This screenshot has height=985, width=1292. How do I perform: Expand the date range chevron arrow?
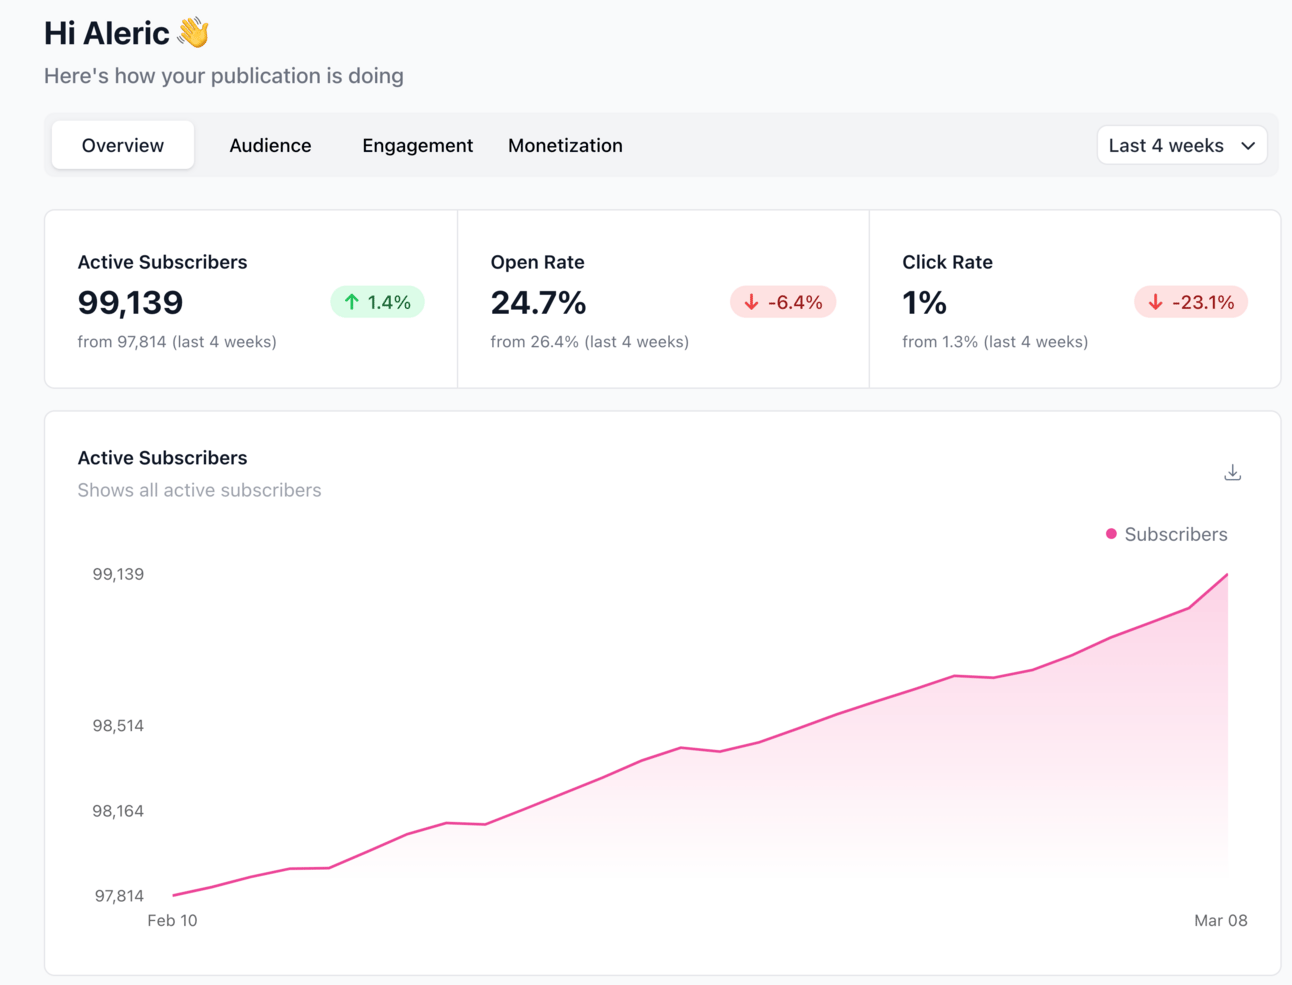coord(1248,146)
